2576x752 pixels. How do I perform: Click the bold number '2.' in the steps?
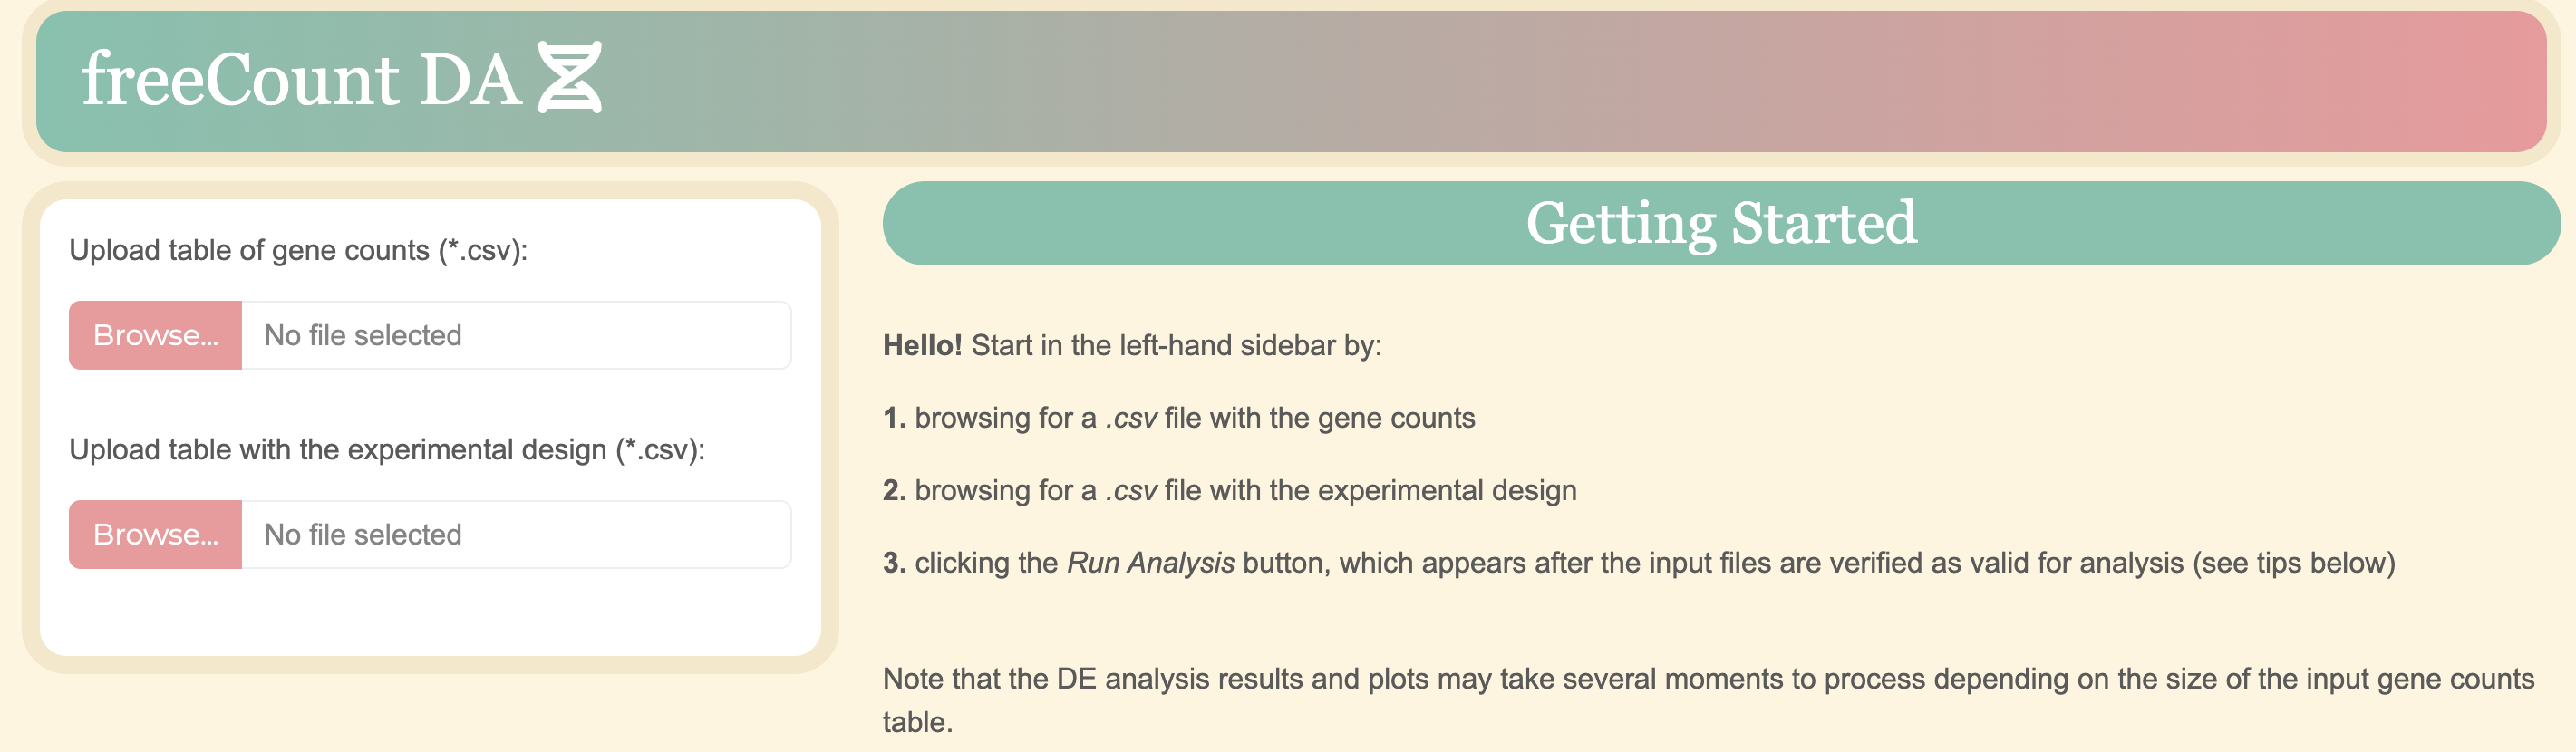click(x=894, y=491)
